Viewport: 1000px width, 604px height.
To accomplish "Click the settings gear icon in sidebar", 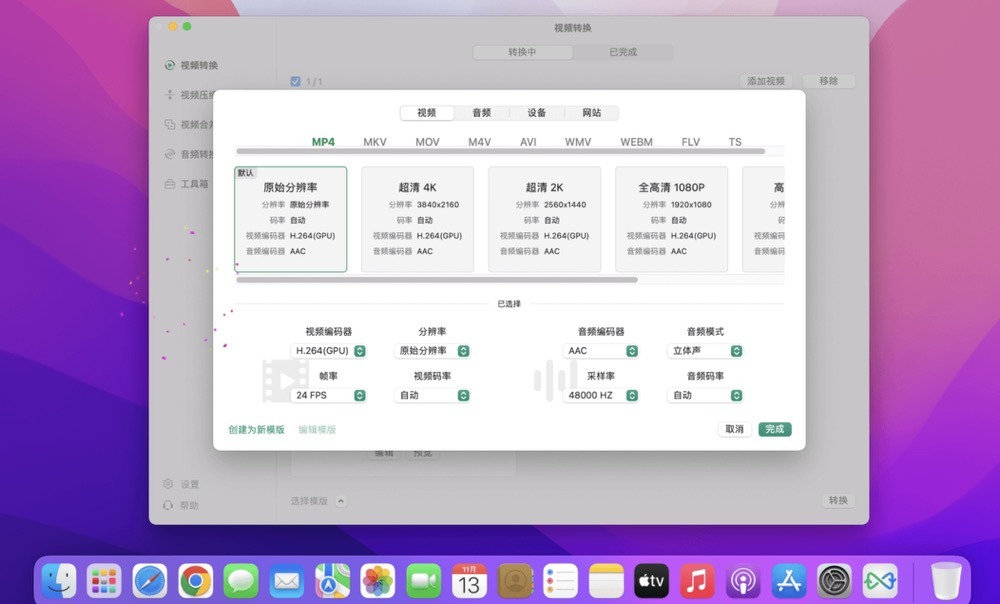I will (168, 484).
